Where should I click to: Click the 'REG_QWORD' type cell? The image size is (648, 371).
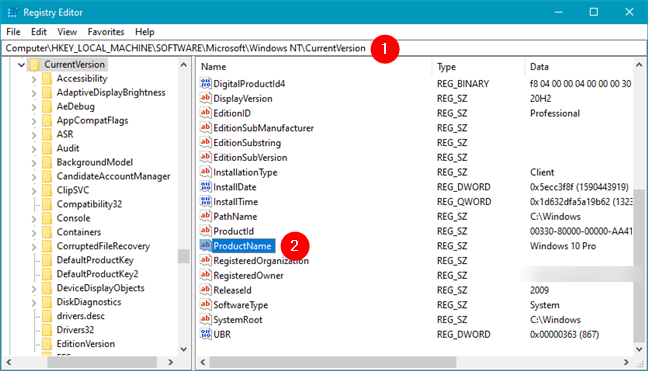coord(464,202)
